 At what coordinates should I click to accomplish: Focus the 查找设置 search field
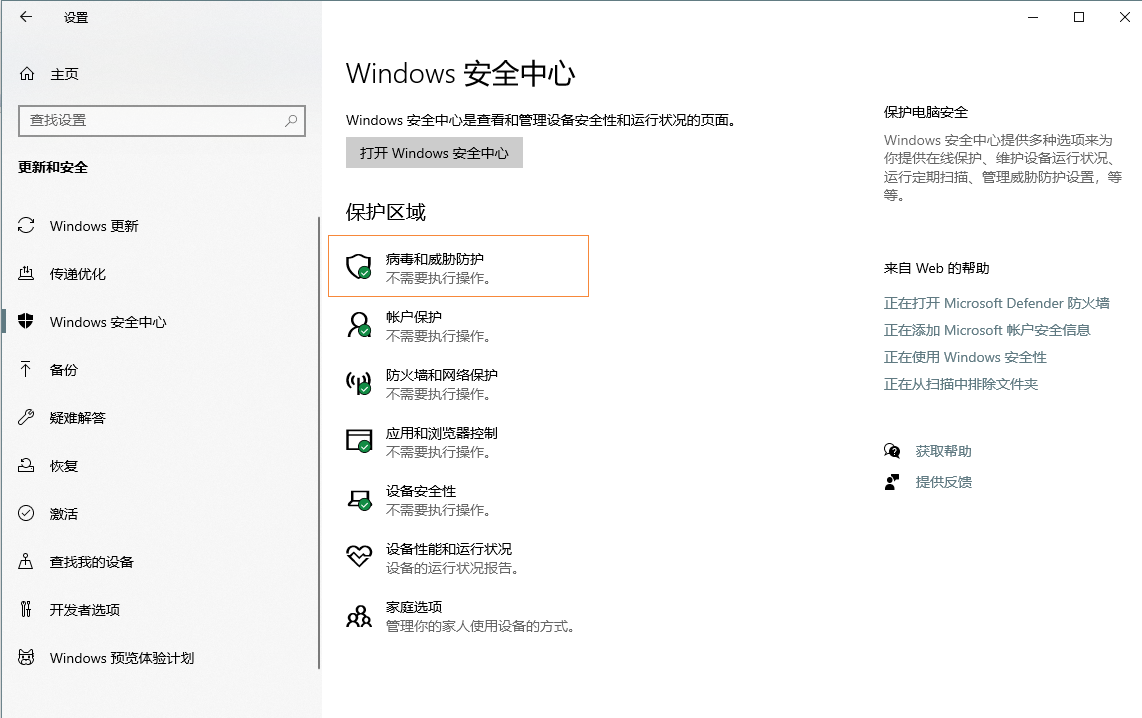(162, 120)
